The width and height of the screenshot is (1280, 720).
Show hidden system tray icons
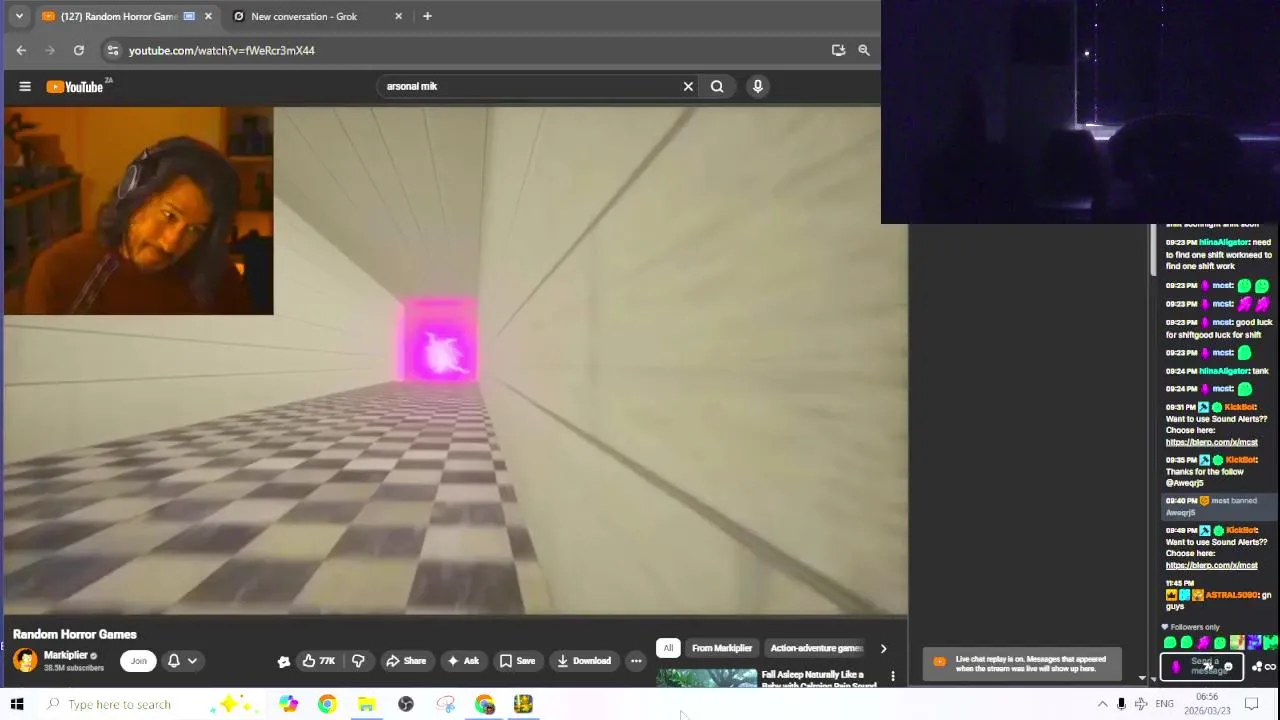[x=1102, y=704]
